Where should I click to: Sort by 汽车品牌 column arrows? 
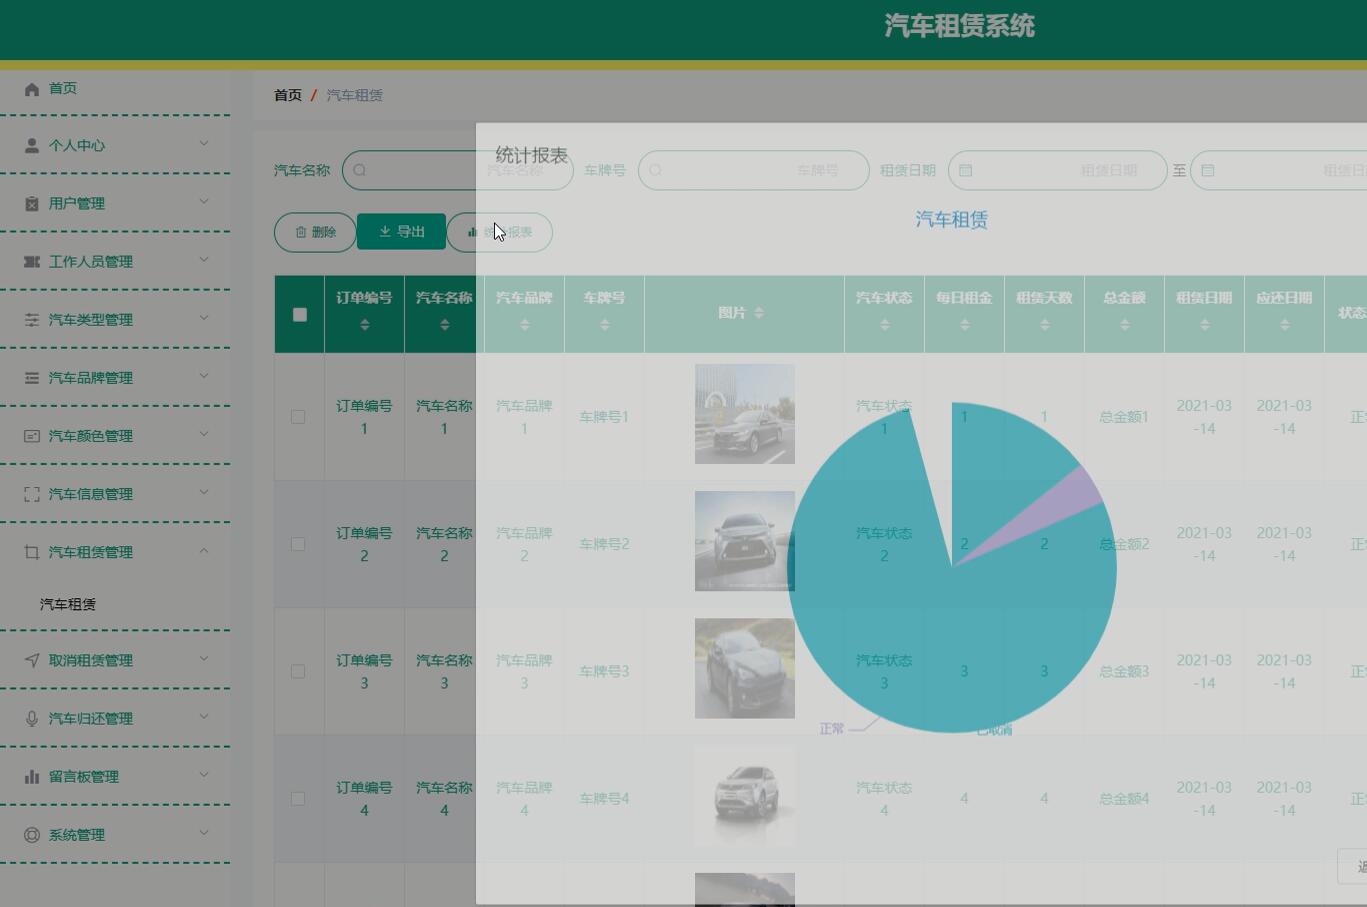[x=525, y=325]
